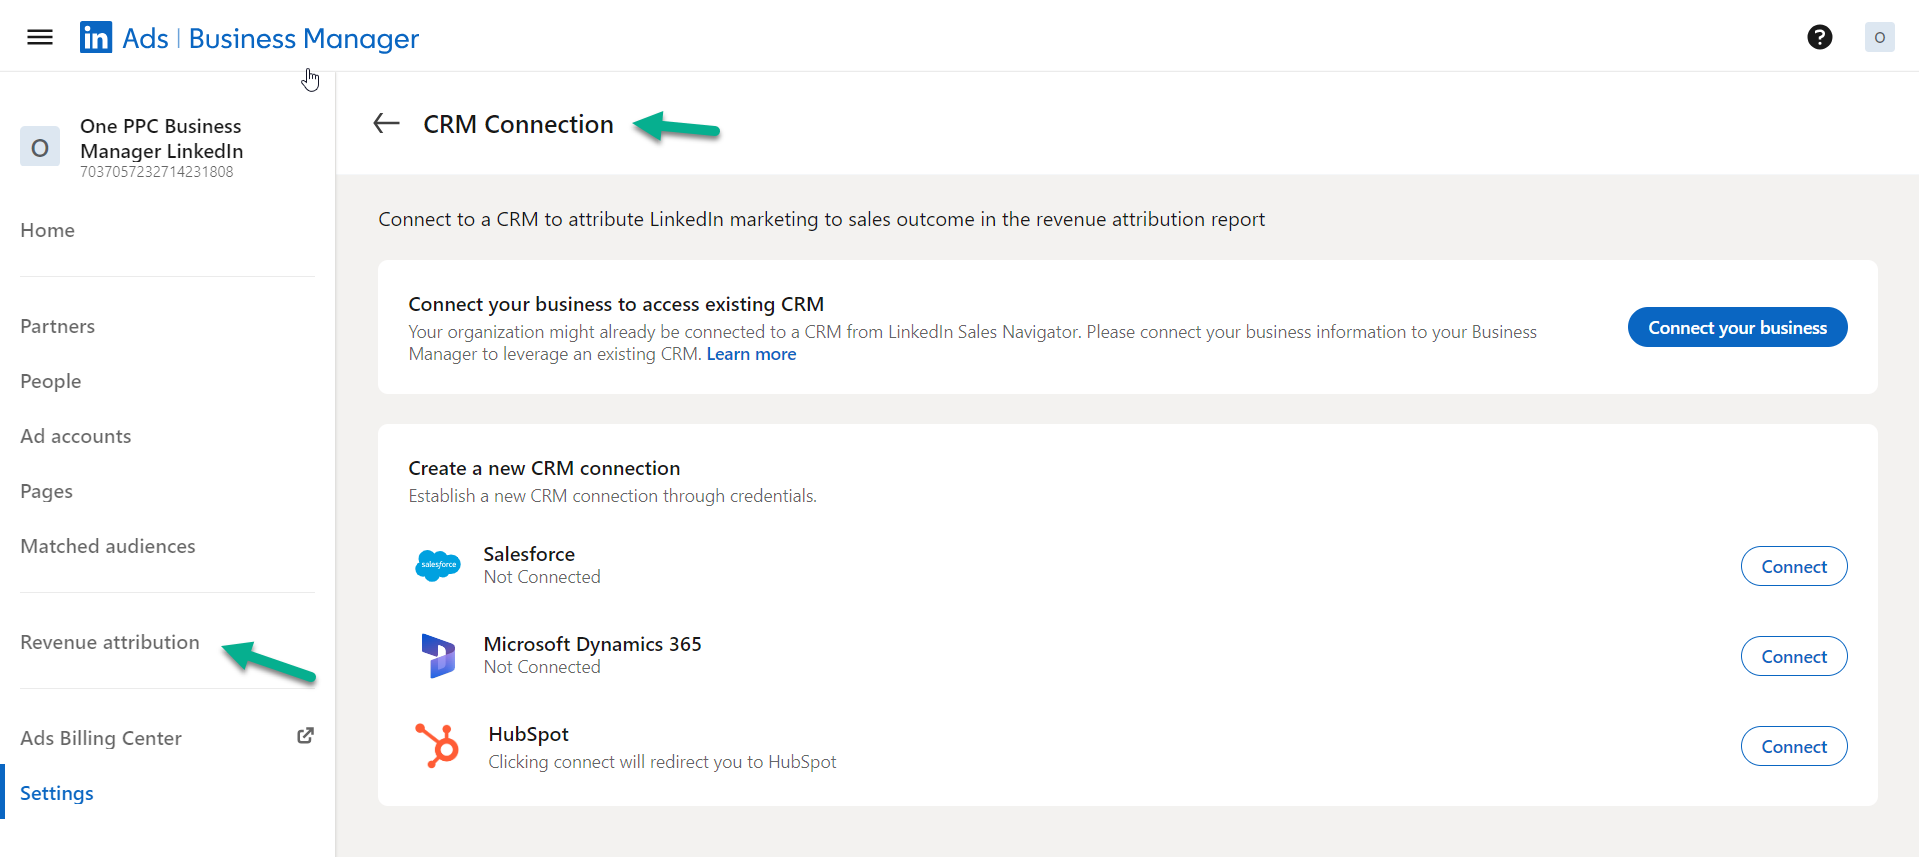The height and width of the screenshot is (857, 1919).
Task: Open the Learn more link
Action: (751, 354)
